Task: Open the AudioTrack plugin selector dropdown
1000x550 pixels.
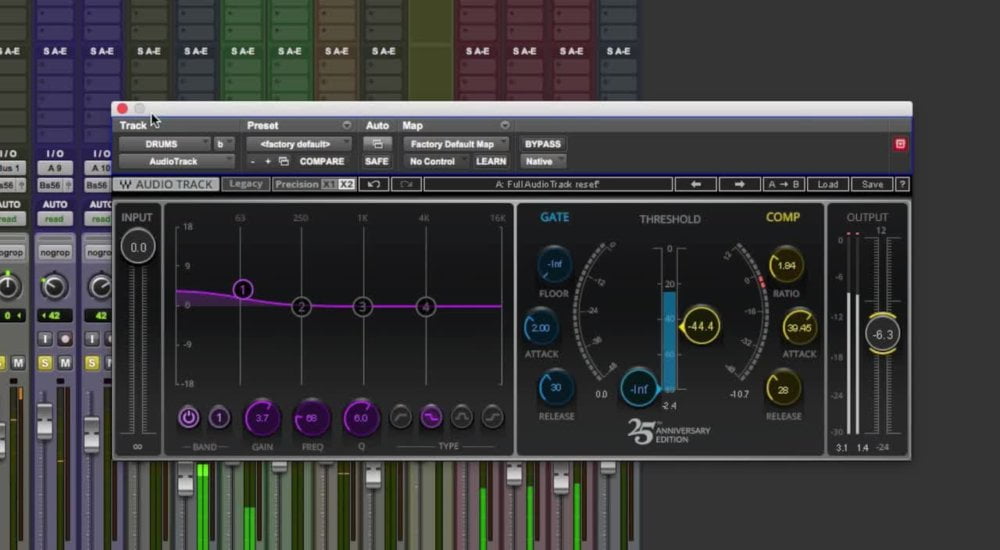Action: coord(177,161)
